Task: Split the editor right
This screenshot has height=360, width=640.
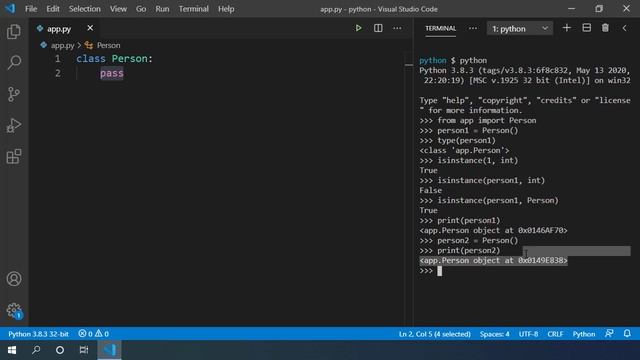Action: pos(378,28)
